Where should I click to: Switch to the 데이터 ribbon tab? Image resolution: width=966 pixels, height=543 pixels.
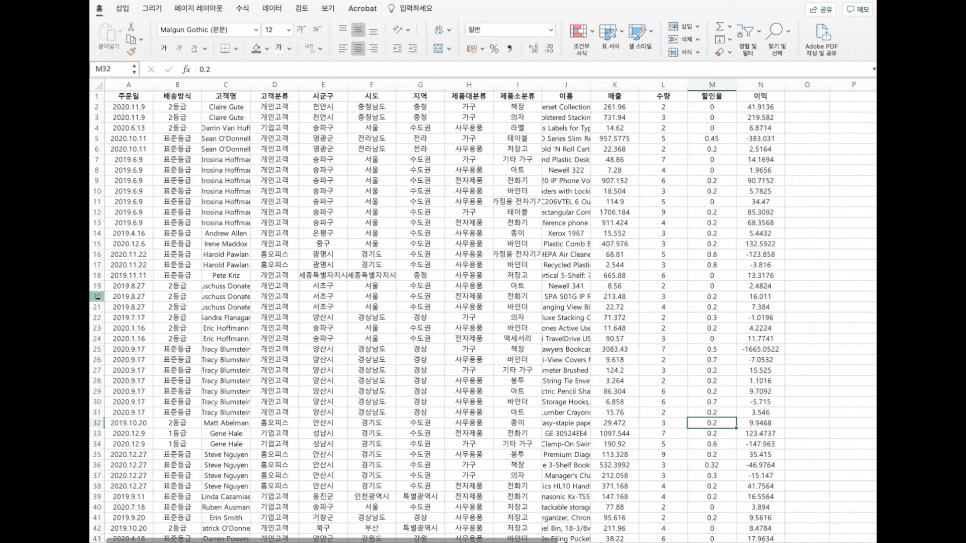272,9
